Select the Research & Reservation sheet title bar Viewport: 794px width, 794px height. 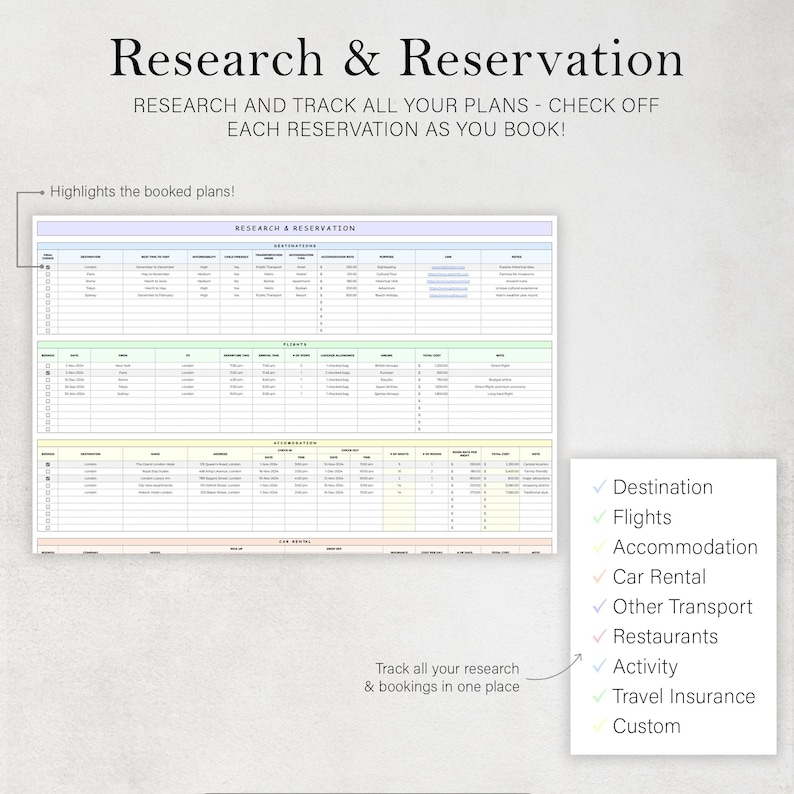[295, 228]
